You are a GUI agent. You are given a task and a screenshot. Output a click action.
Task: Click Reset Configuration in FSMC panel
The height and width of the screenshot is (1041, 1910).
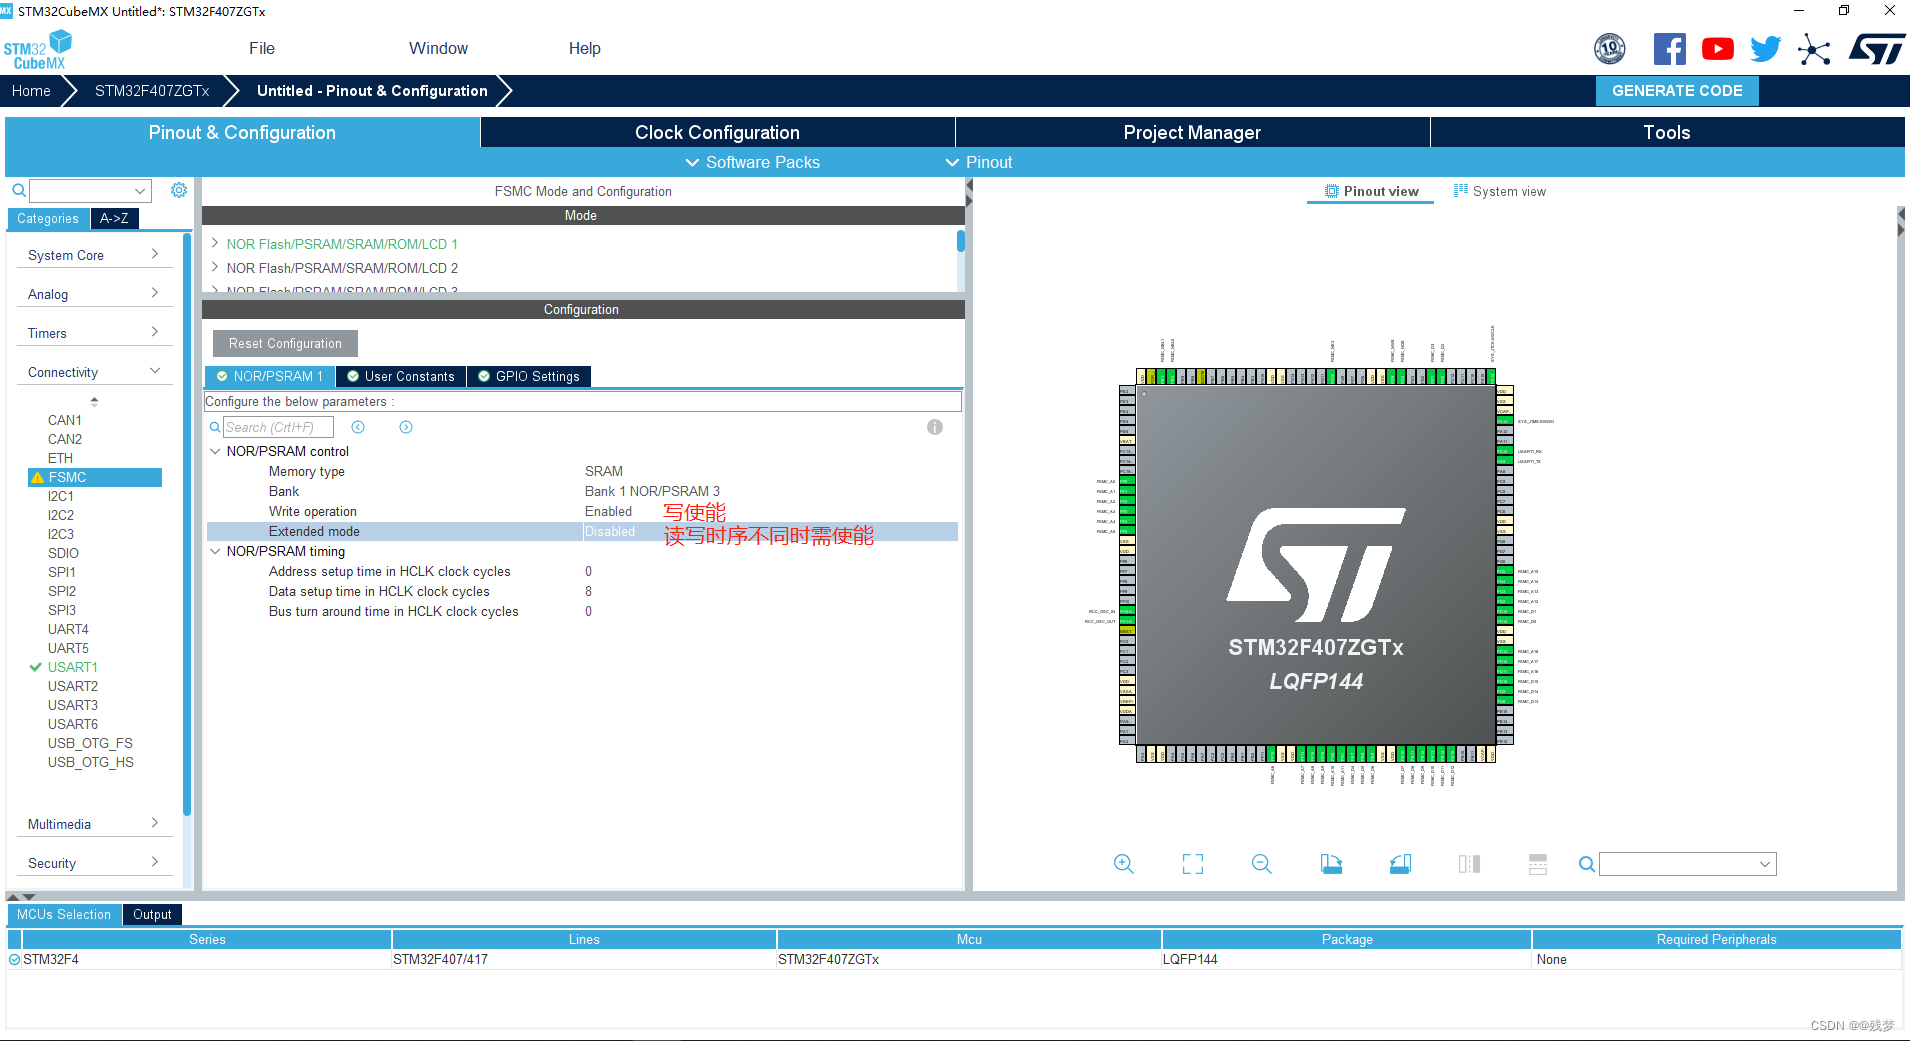point(284,343)
